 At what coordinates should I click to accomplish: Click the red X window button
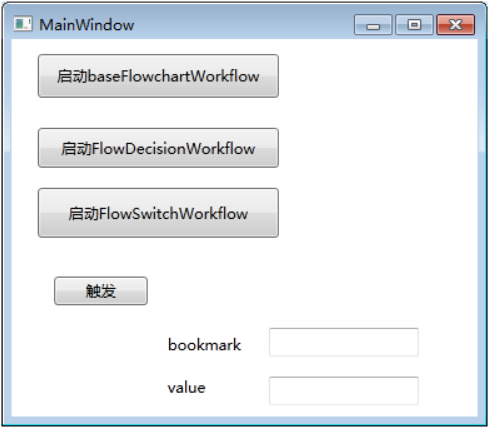tap(456, 25)
